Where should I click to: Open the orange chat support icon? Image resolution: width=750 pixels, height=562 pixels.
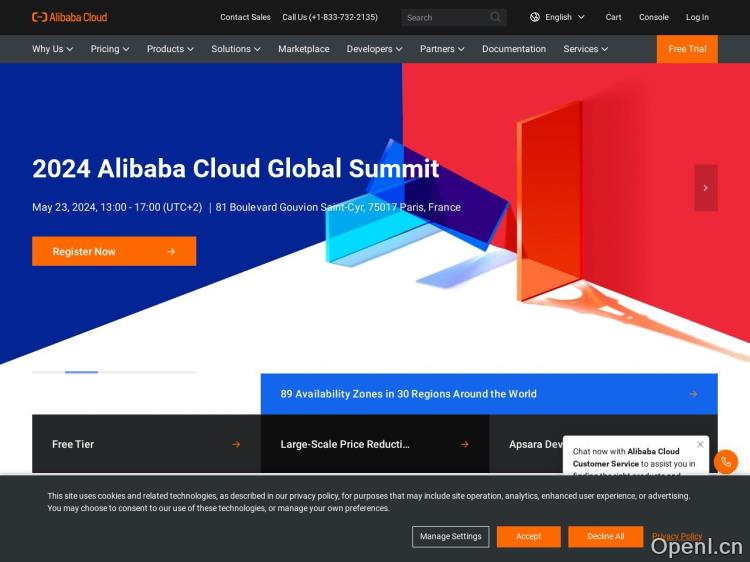point(727,461)
